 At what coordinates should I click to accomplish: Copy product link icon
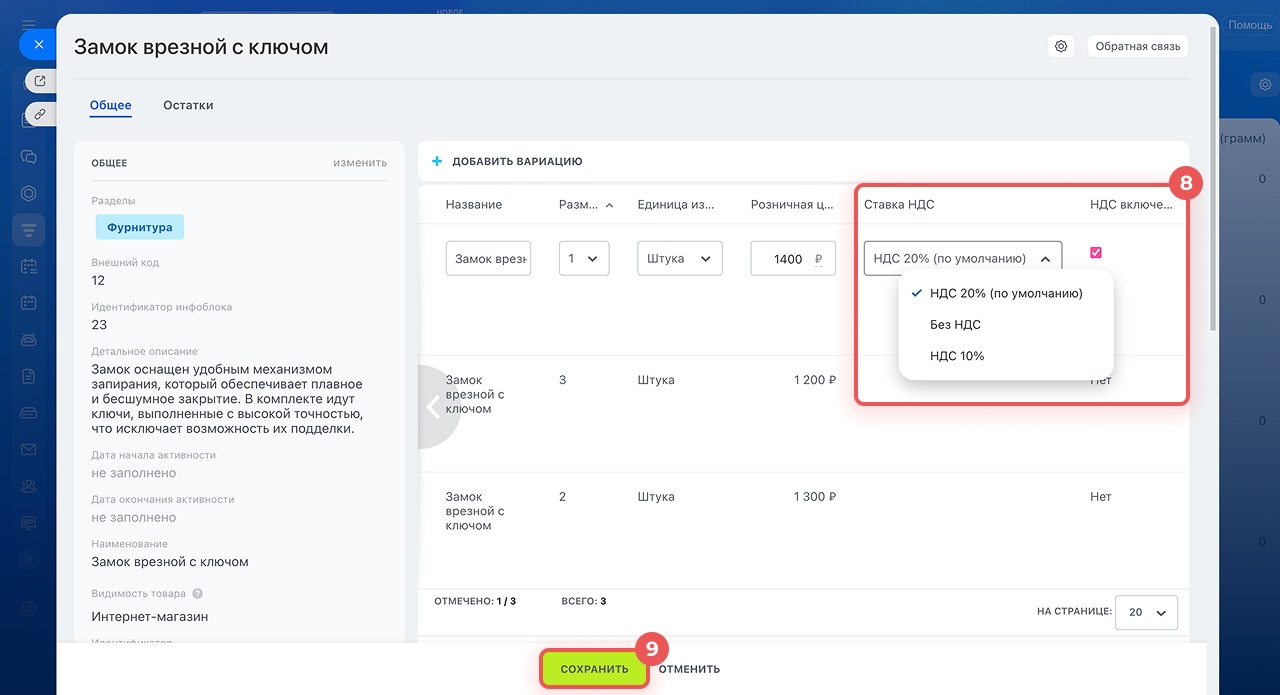(40, 114)
